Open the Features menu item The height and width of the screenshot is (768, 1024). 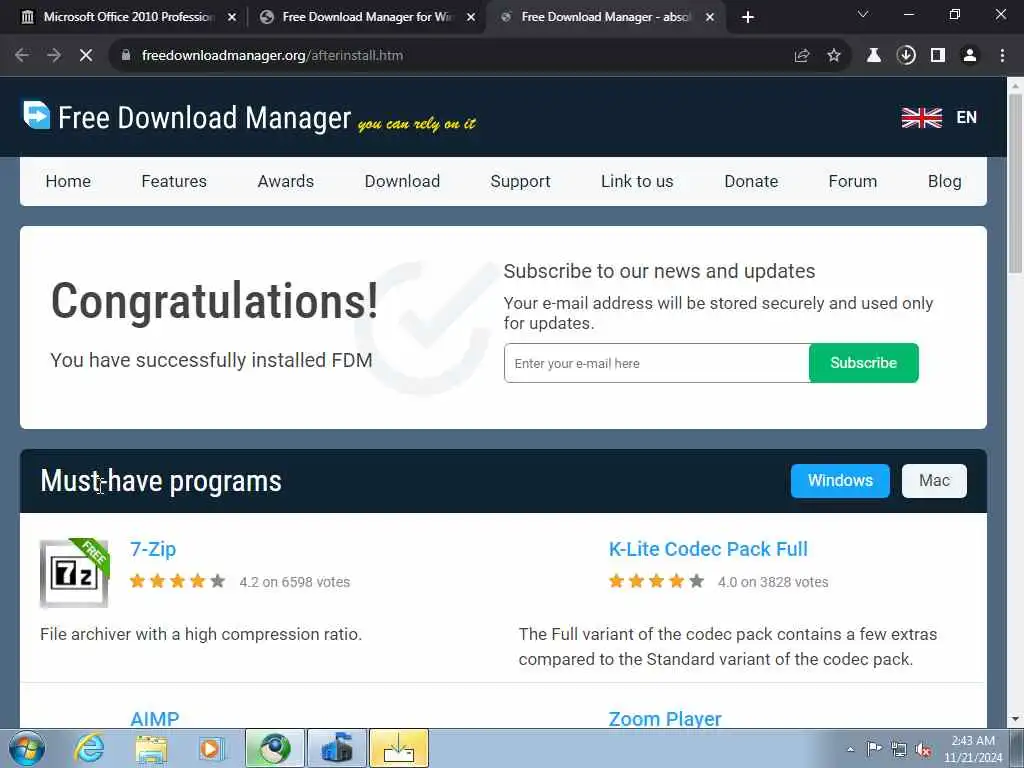pyautogui.click(x=174, y=182)
